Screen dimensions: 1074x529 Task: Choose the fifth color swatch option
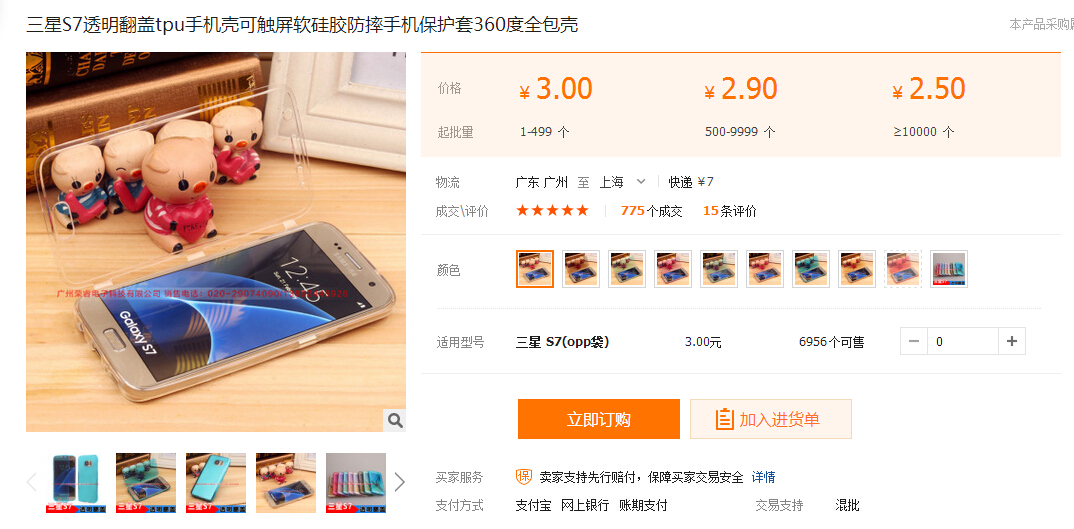(719, 269)
